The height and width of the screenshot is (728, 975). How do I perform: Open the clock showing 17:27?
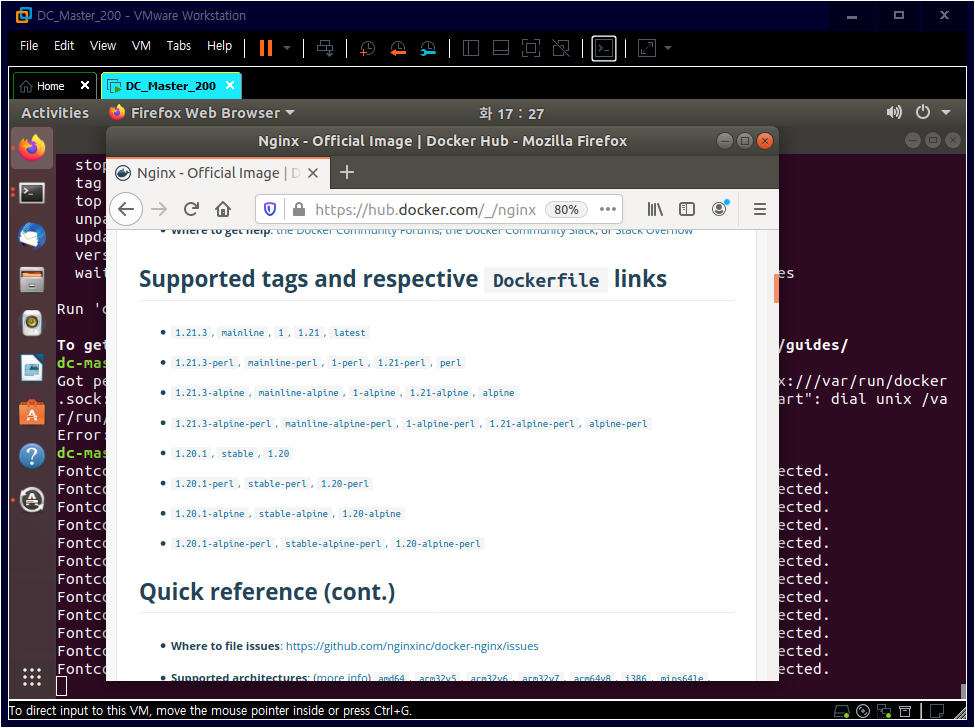[511, 114]
